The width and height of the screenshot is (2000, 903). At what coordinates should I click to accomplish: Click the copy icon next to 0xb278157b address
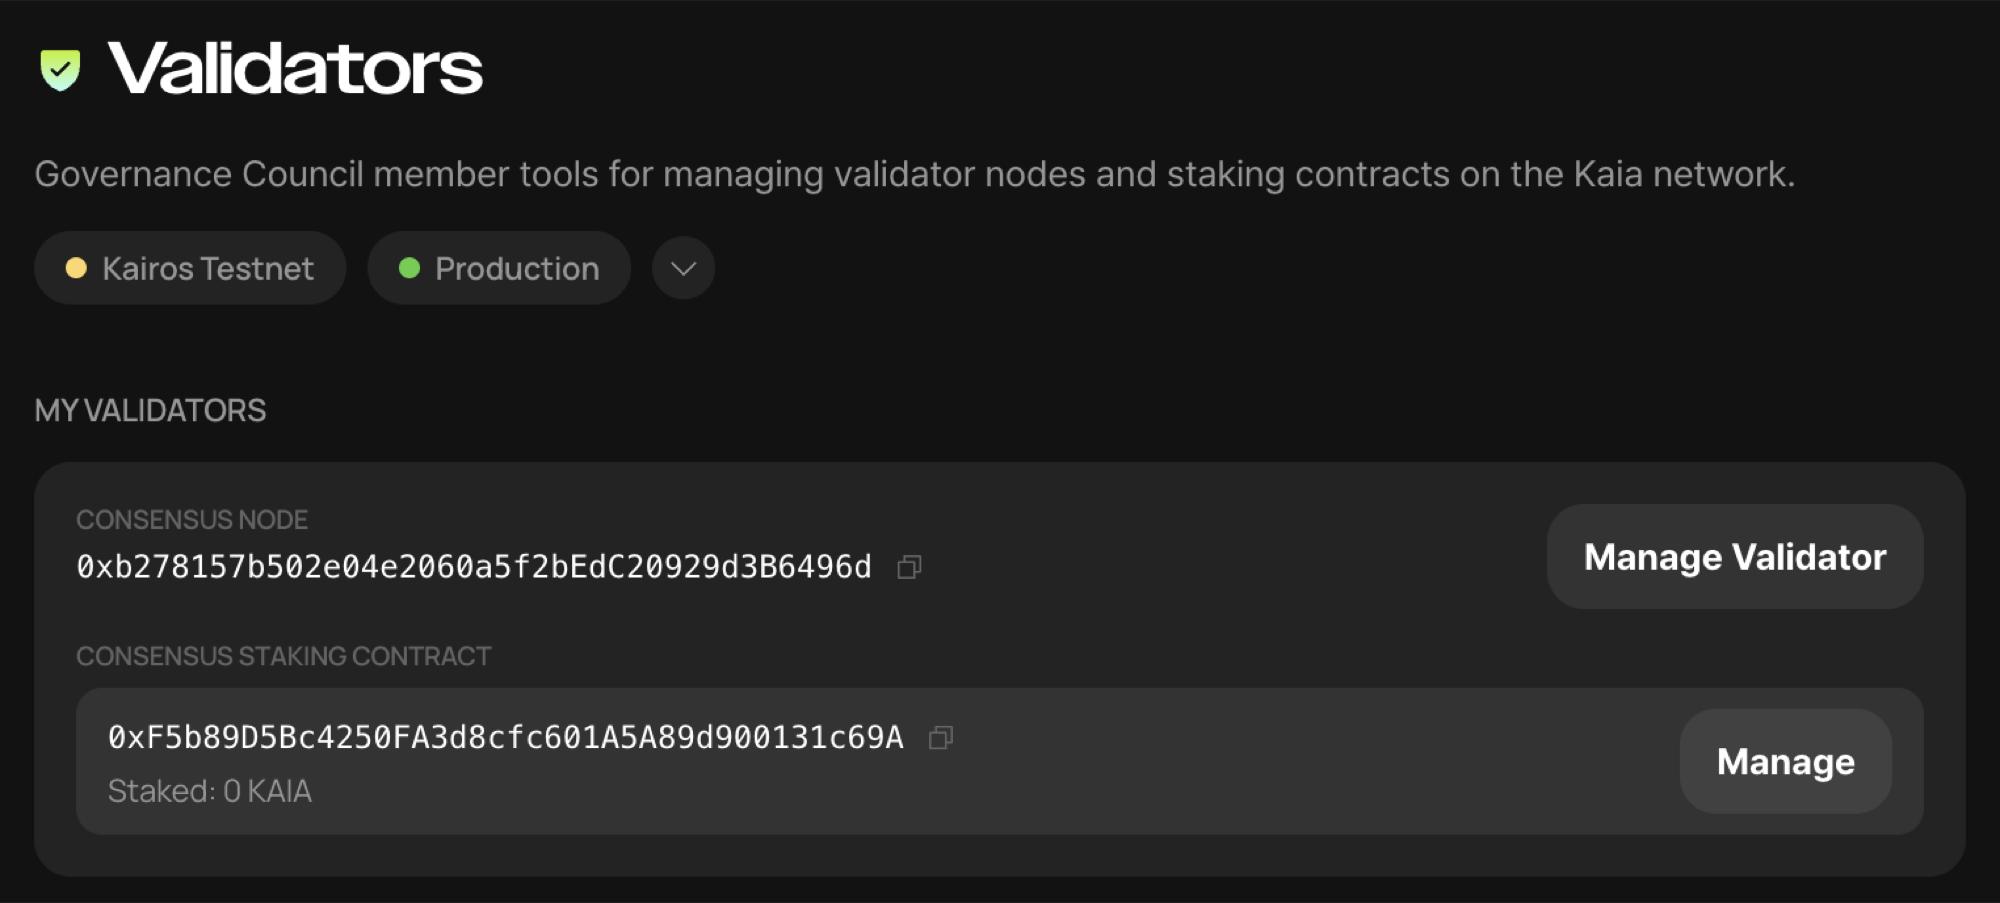[909, 566]
